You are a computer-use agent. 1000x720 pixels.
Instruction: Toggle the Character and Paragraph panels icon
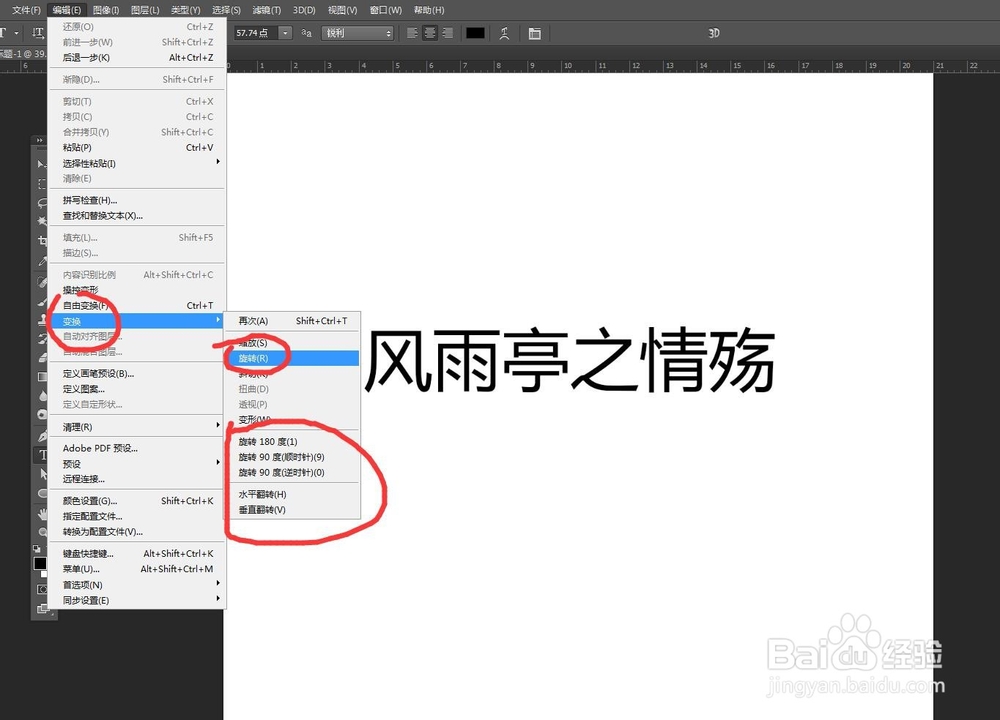[x=534, y=33]
